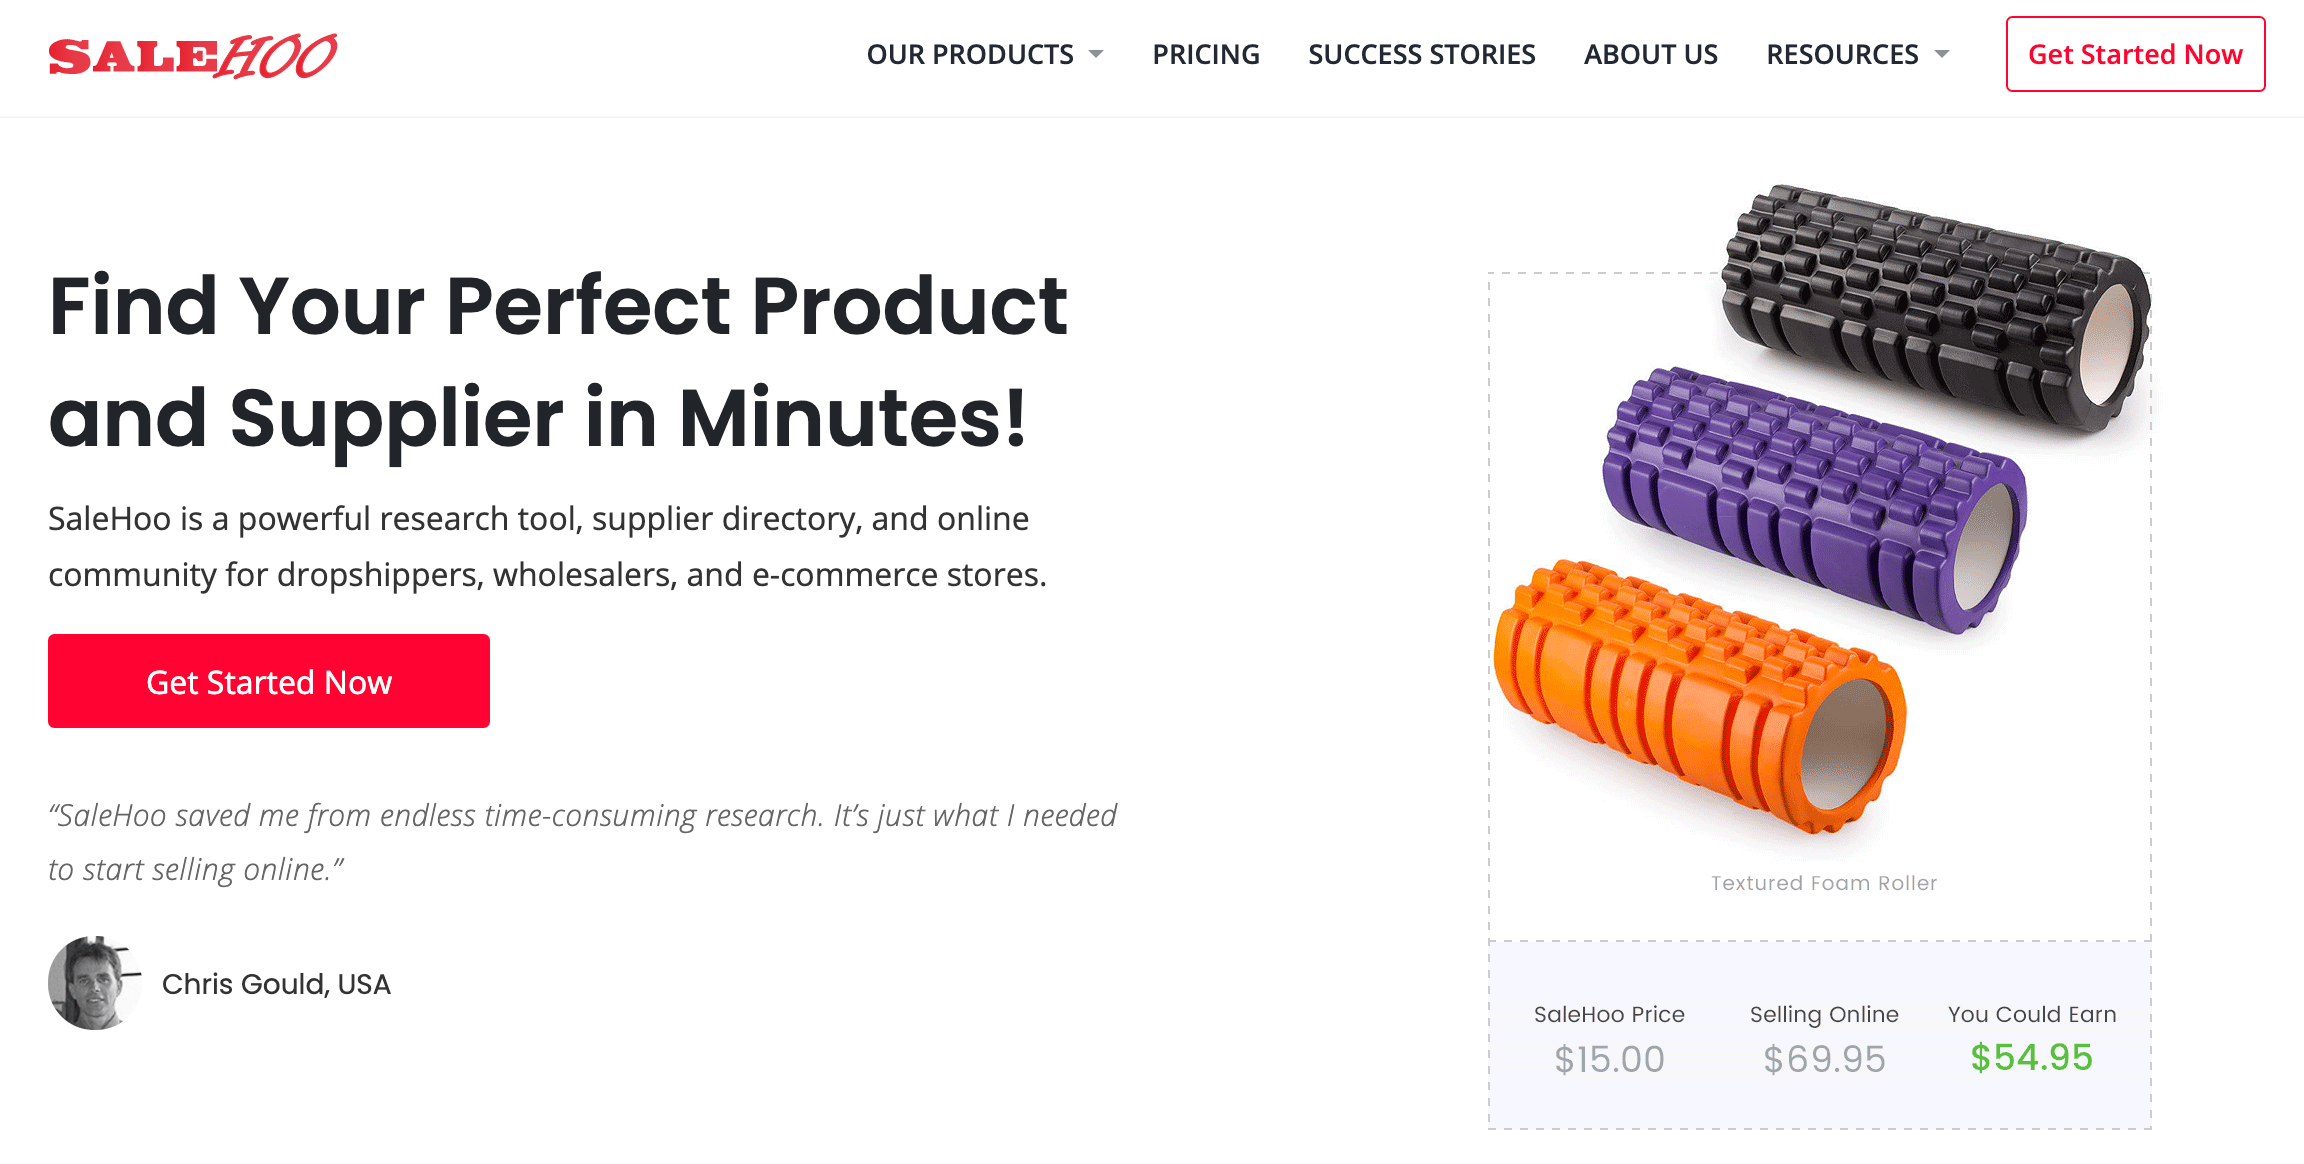Click RESOURCES in the top navigation
Image resolution: width=2304 pixels, height=1164 pixels.
(1845, 55)
